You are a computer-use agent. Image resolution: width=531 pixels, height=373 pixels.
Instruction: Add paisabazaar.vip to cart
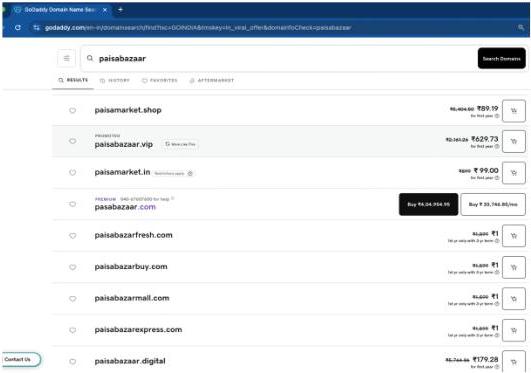pyautogui.click(x=514, y=141)
